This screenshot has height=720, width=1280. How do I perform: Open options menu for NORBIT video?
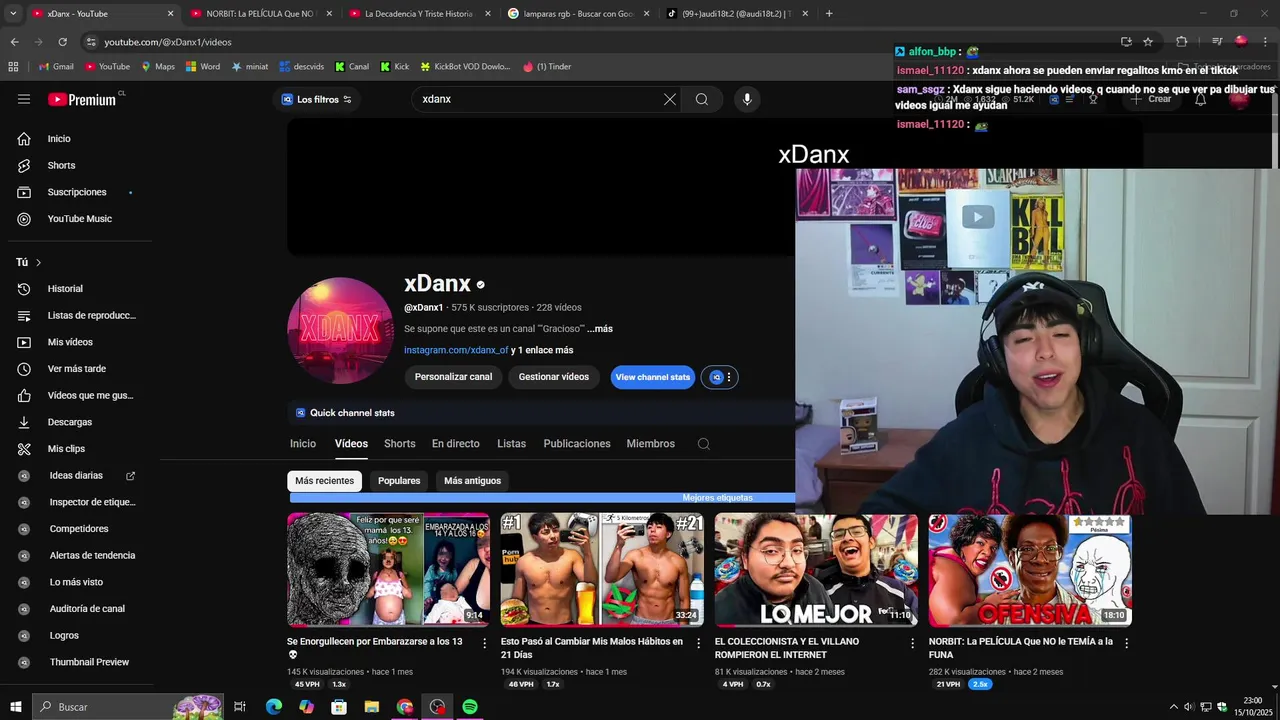1126,643
